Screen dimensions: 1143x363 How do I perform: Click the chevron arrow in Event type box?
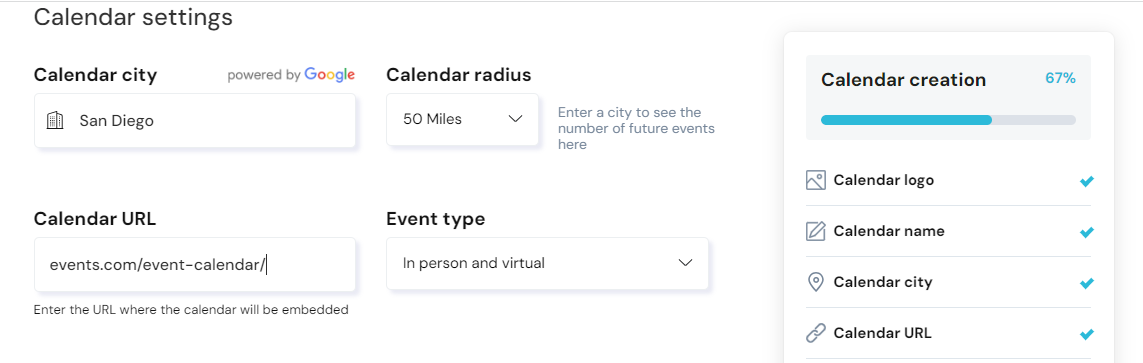(685, 263)
